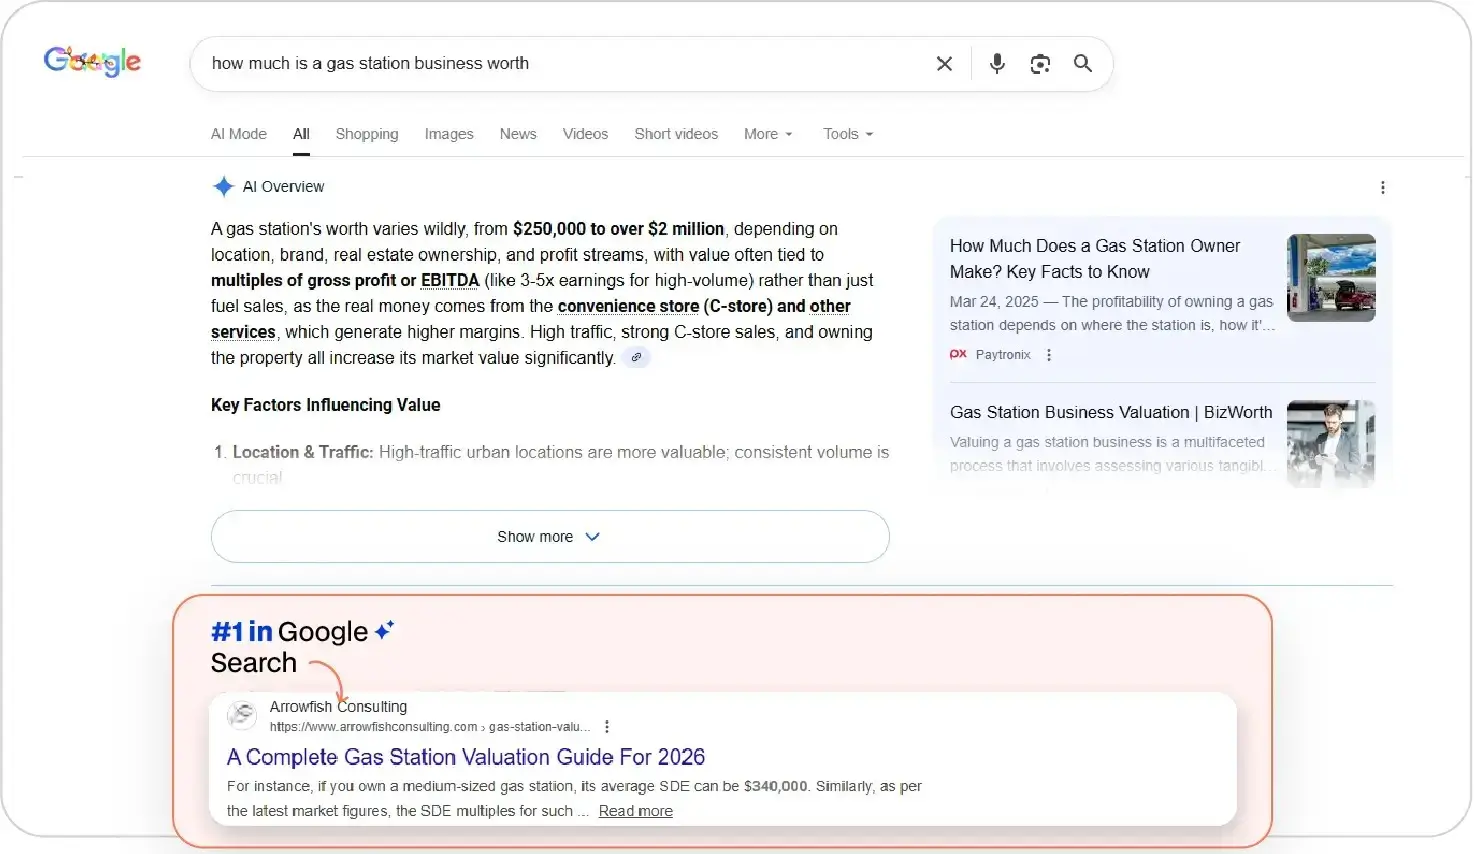Clear the search query with the X icon
1474x854 pixels.
pos(944,63)
